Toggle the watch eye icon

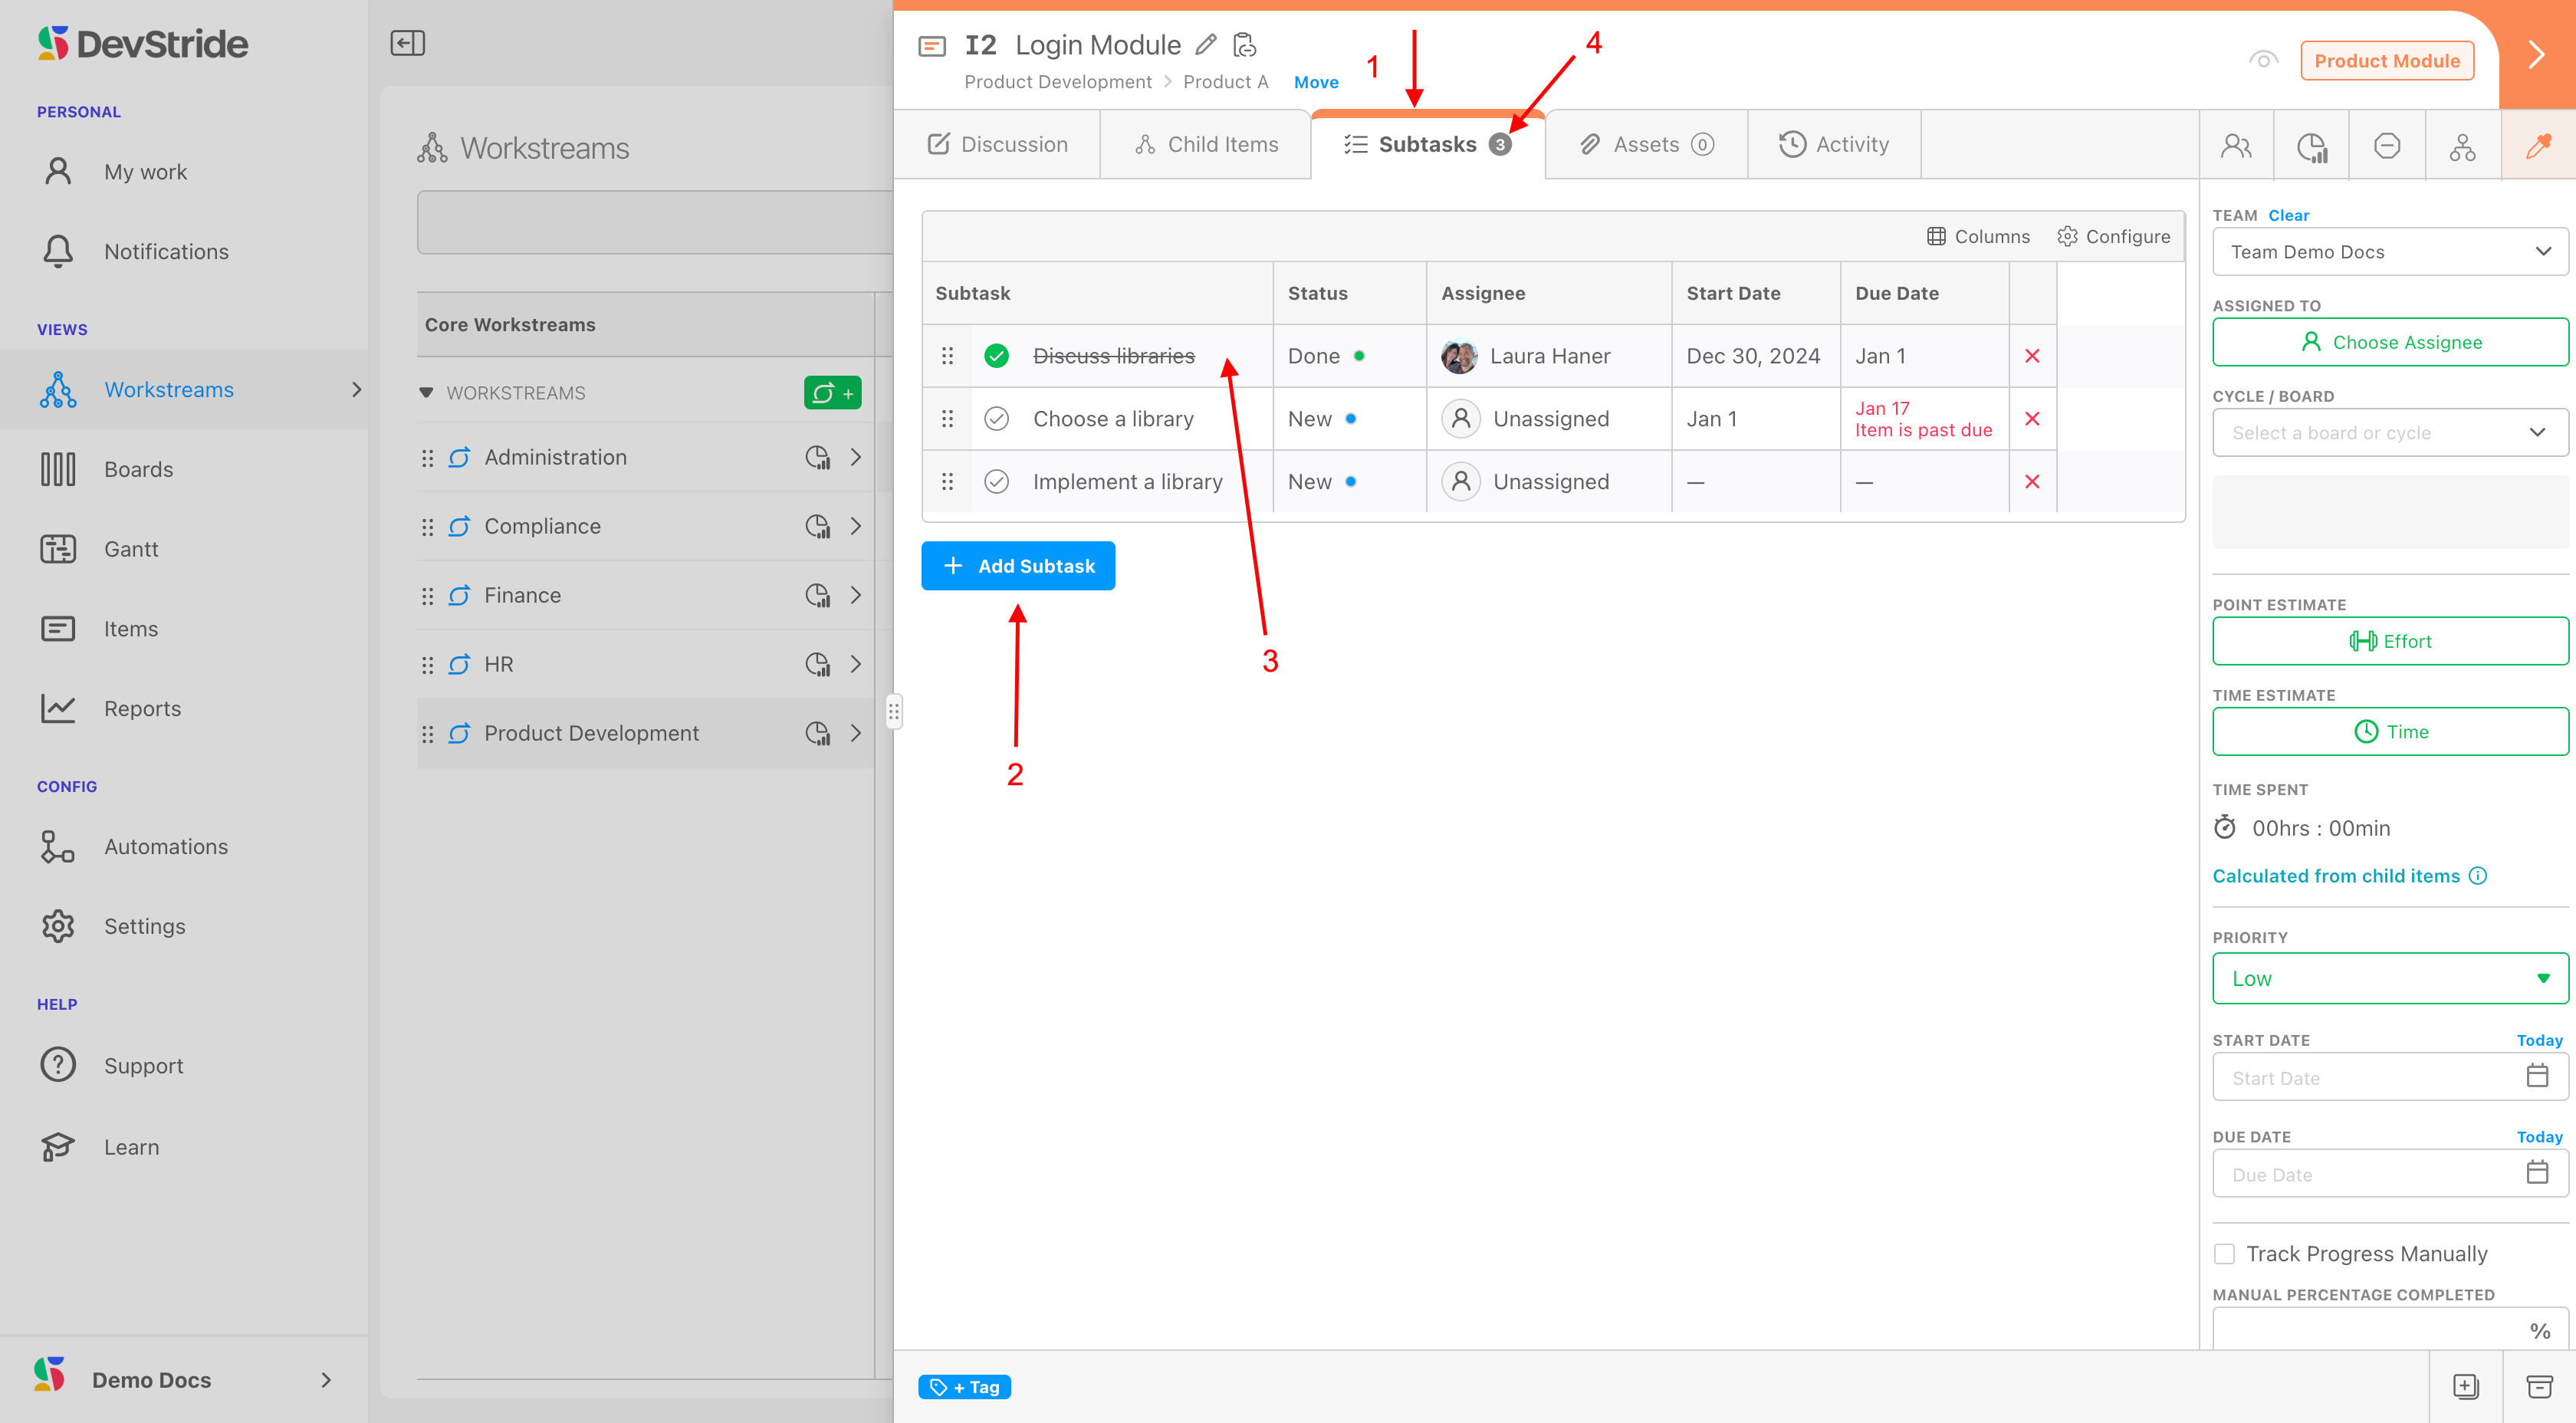pos(2263,60)
